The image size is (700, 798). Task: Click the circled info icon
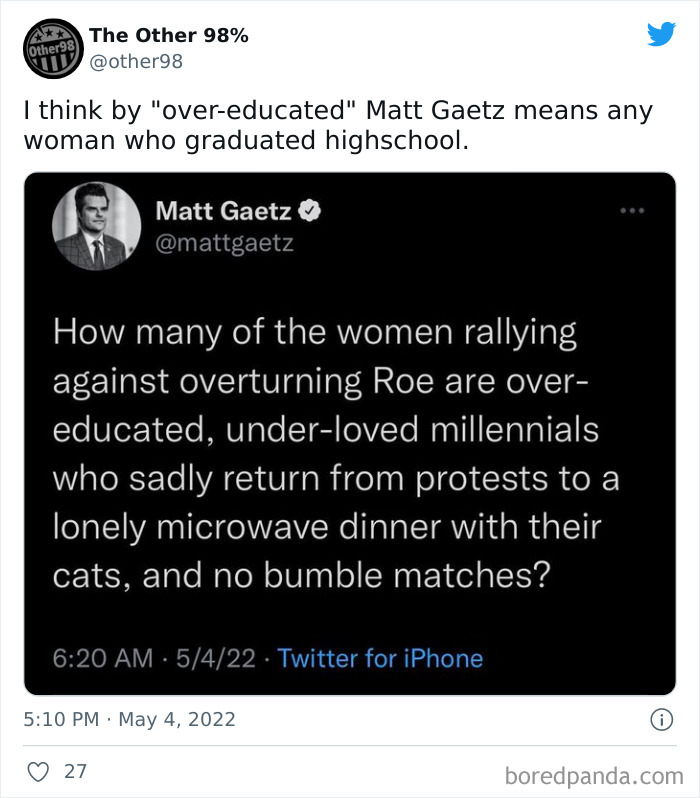[x=660, y=718]
